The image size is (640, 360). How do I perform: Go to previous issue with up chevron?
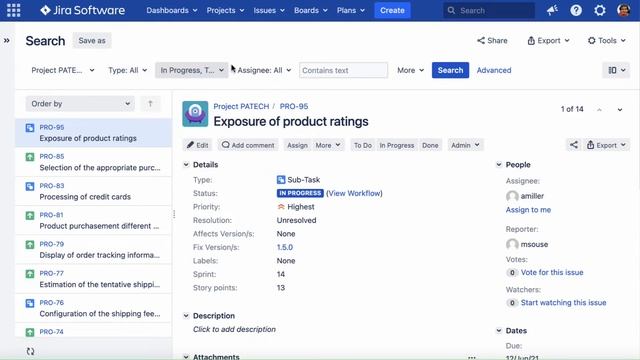pos(599,109)
